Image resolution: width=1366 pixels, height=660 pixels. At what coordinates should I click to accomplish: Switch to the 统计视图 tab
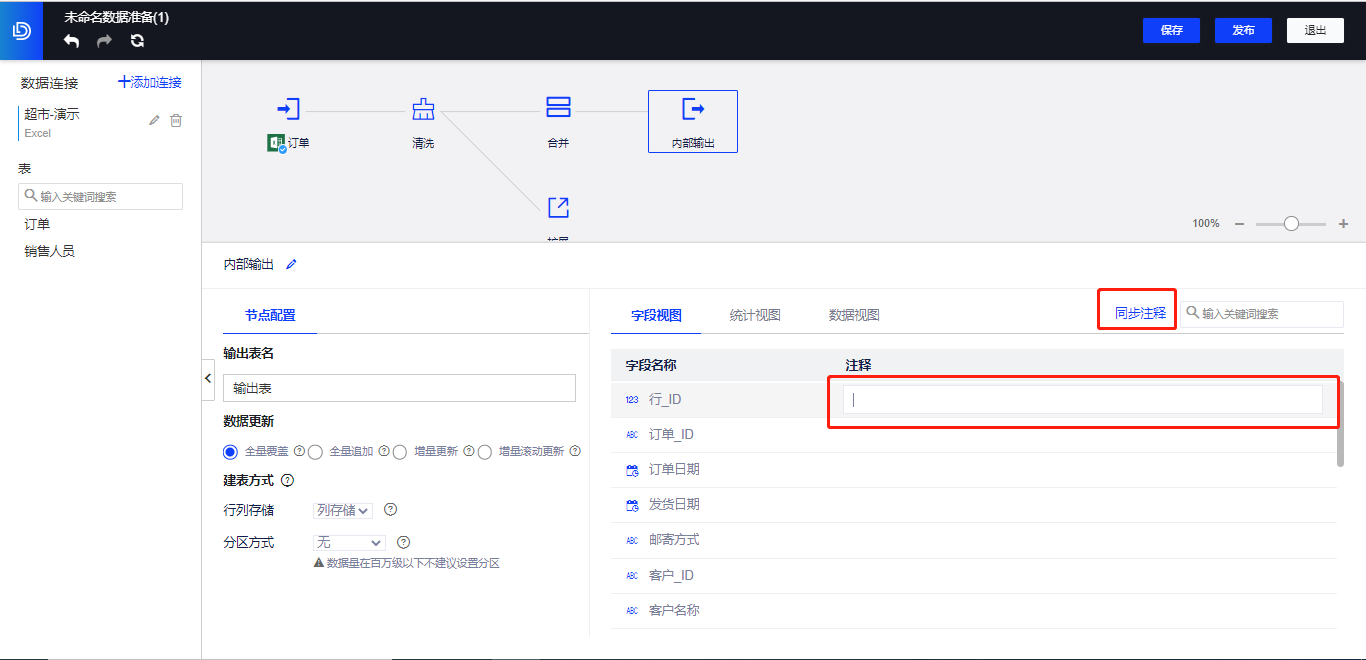point(754,313)
